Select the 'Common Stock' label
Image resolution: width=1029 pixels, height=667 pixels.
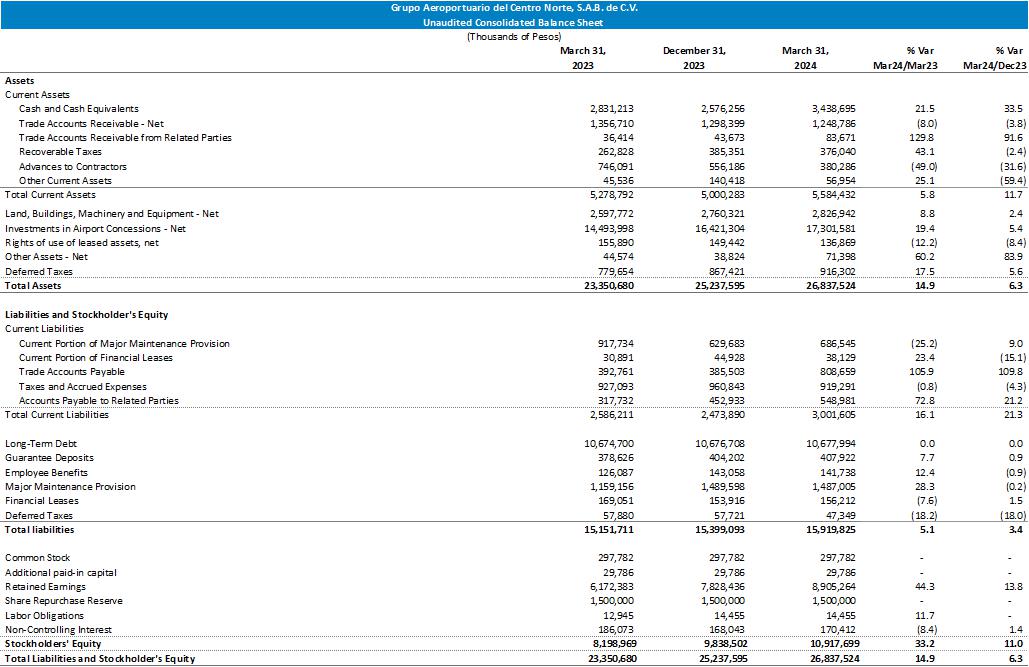37,558
